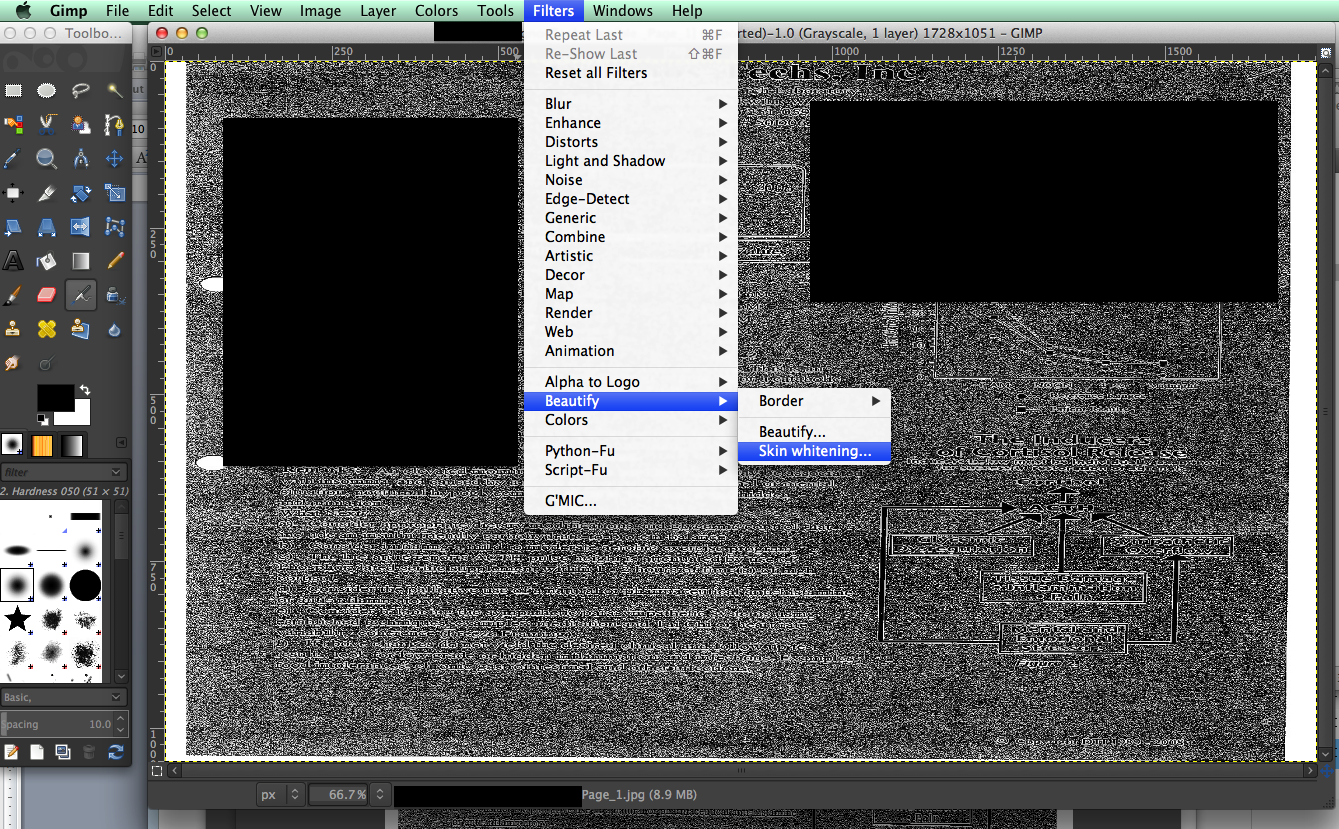Click the Move tool icon
This screenshot has width=1339, height=829.
pos(115,159)
